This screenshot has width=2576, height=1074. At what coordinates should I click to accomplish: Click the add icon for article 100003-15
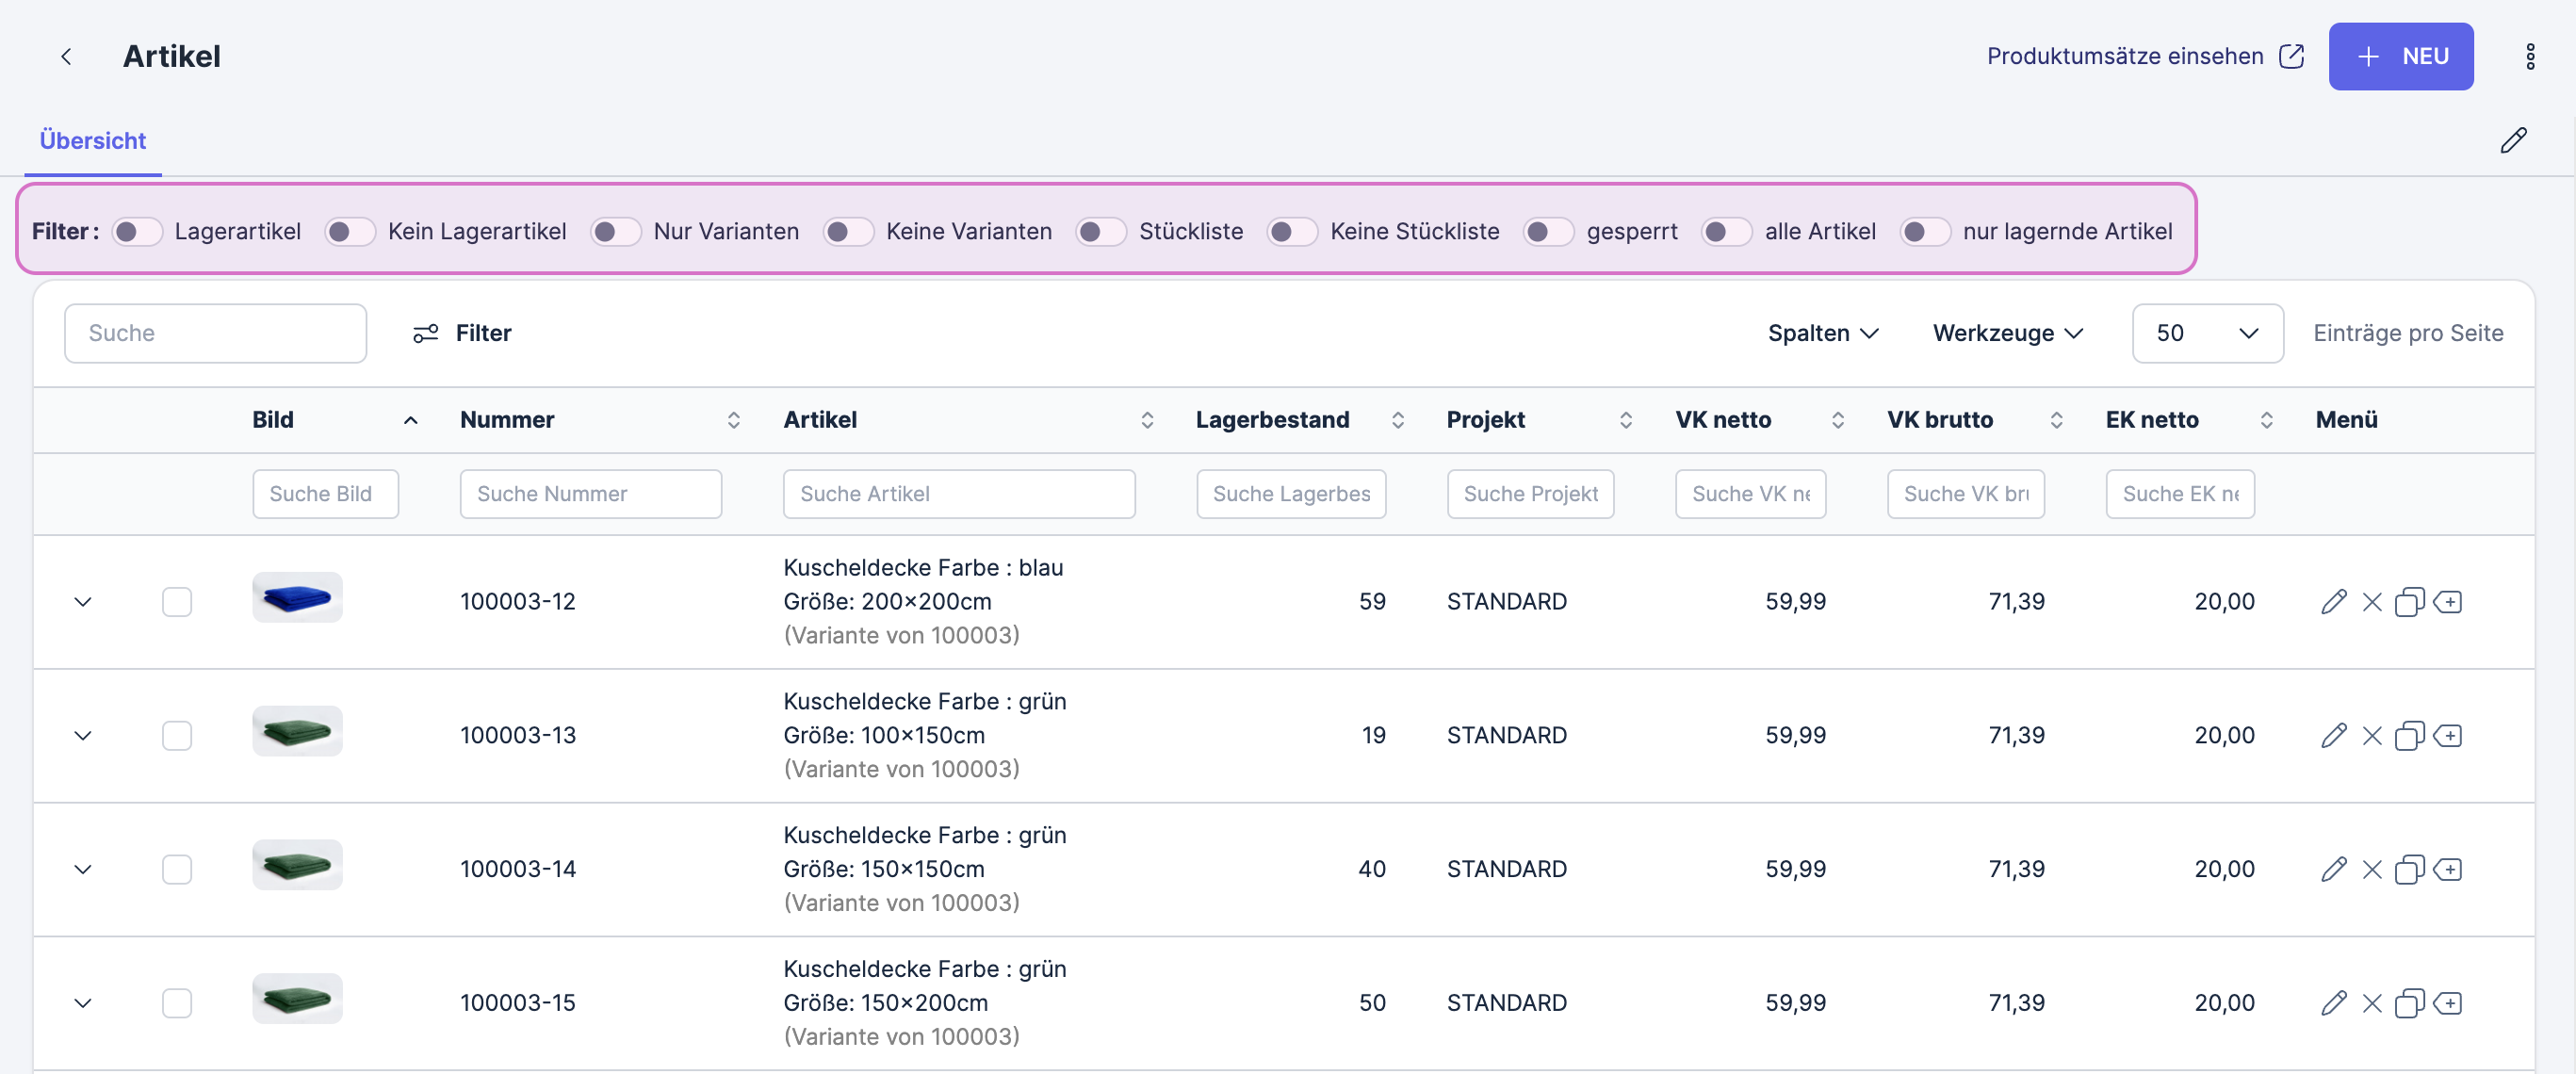click(x=2447, y=1003)
